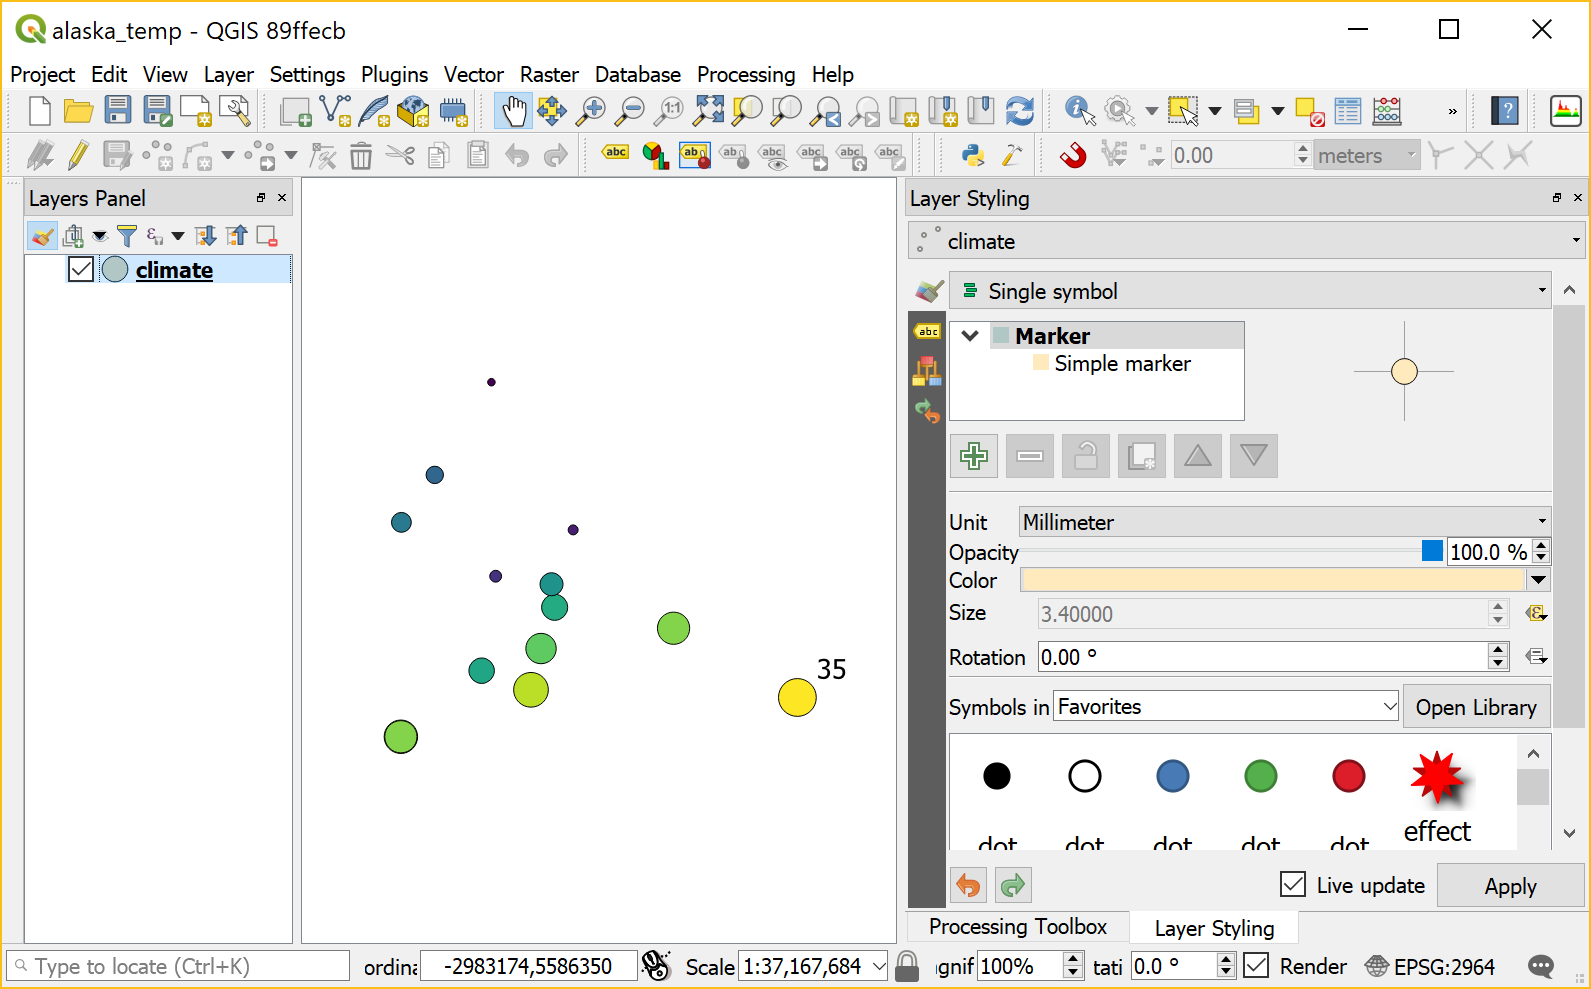Click the marker Color swatch bar
The height and width of the screenshot is (989, 1591).
(x=1272, y=580)
